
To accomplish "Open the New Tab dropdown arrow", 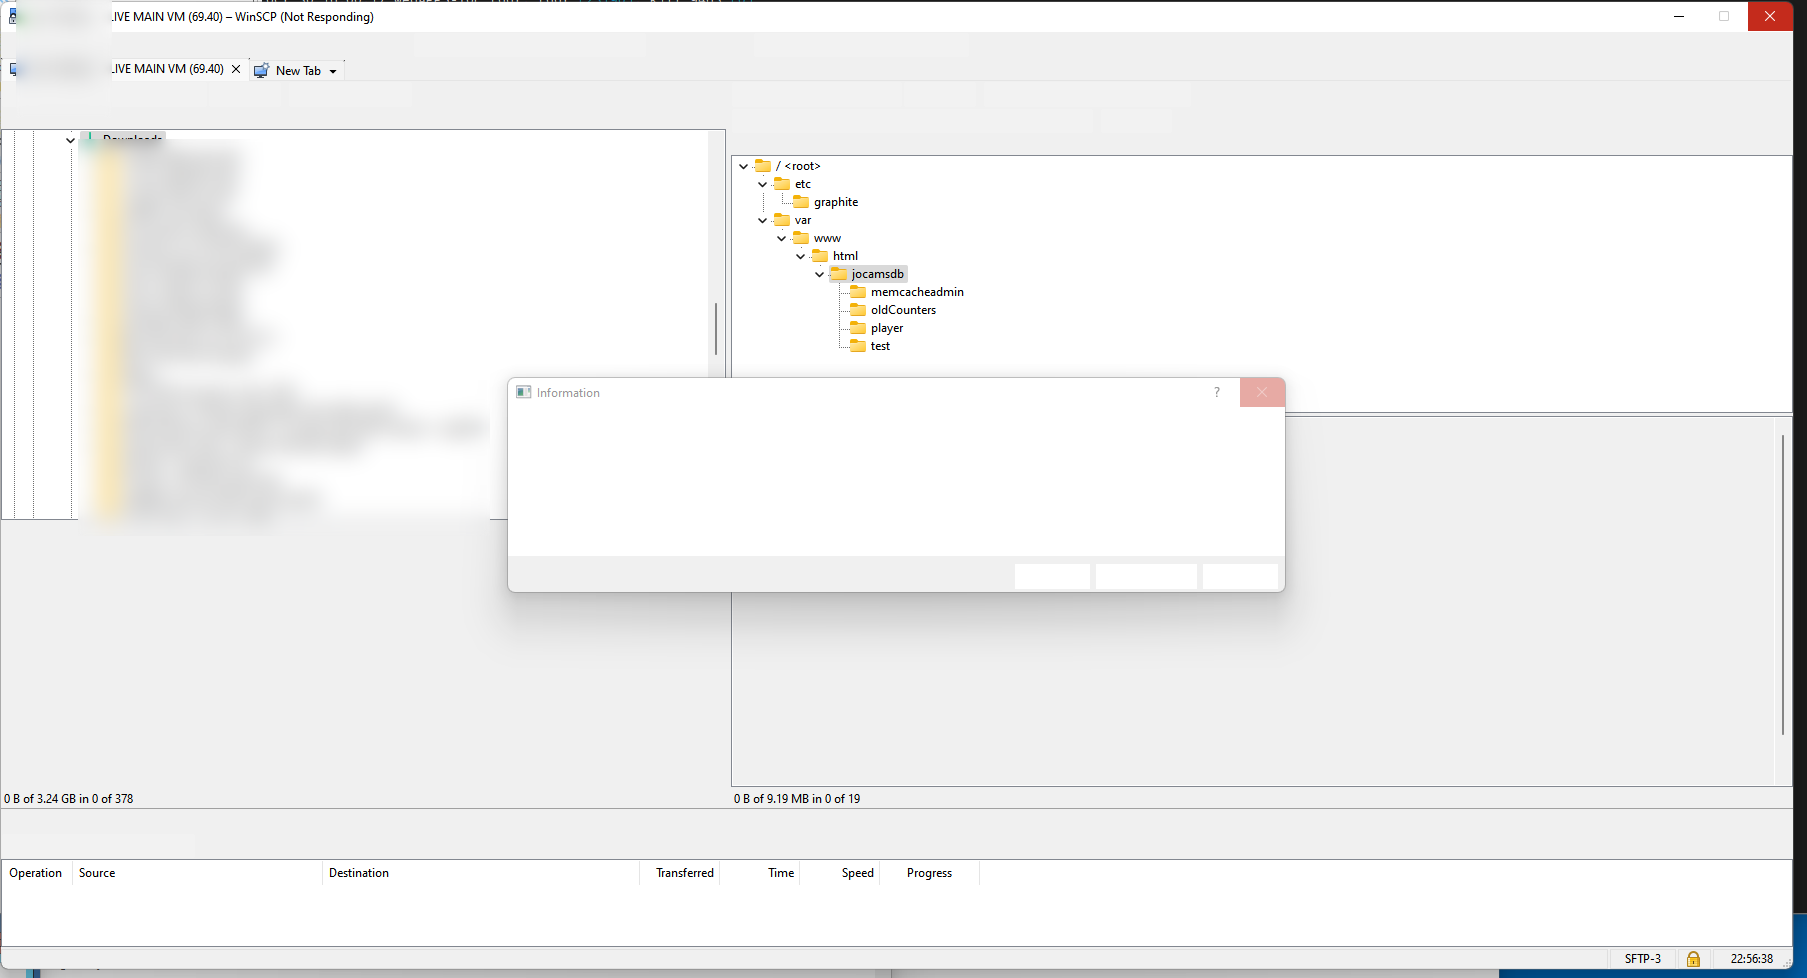I will [x=333, y=71].
